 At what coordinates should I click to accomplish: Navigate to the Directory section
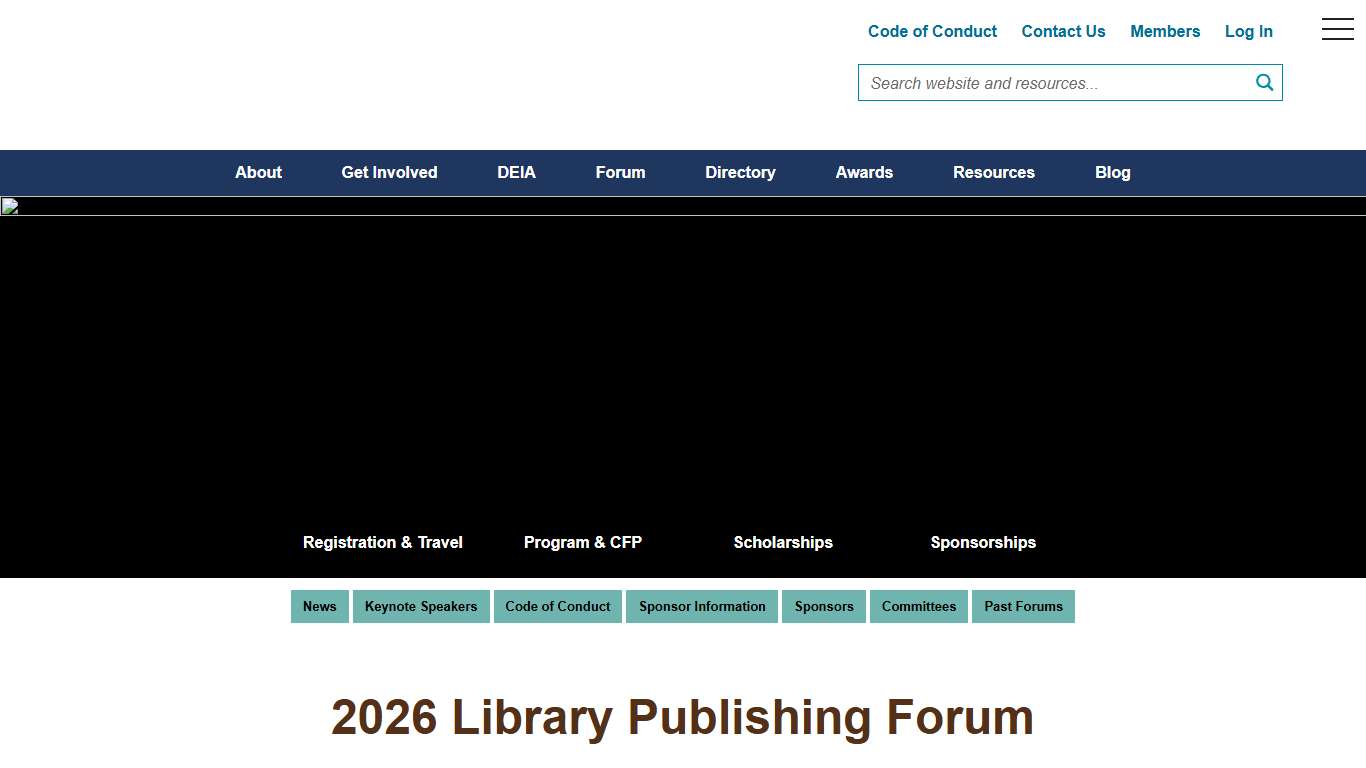pyautogui.click(x=740, y=172)
